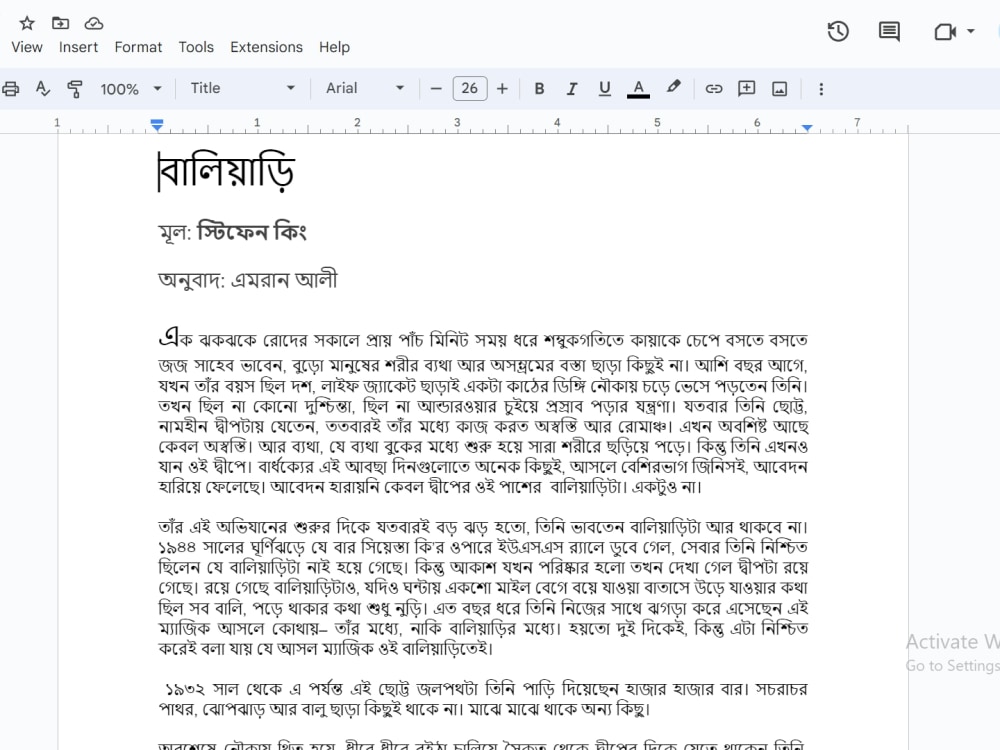Click the author line স্টিফেন কিং
This screenshot has width=1000, height=750.
tap(252, 231)
